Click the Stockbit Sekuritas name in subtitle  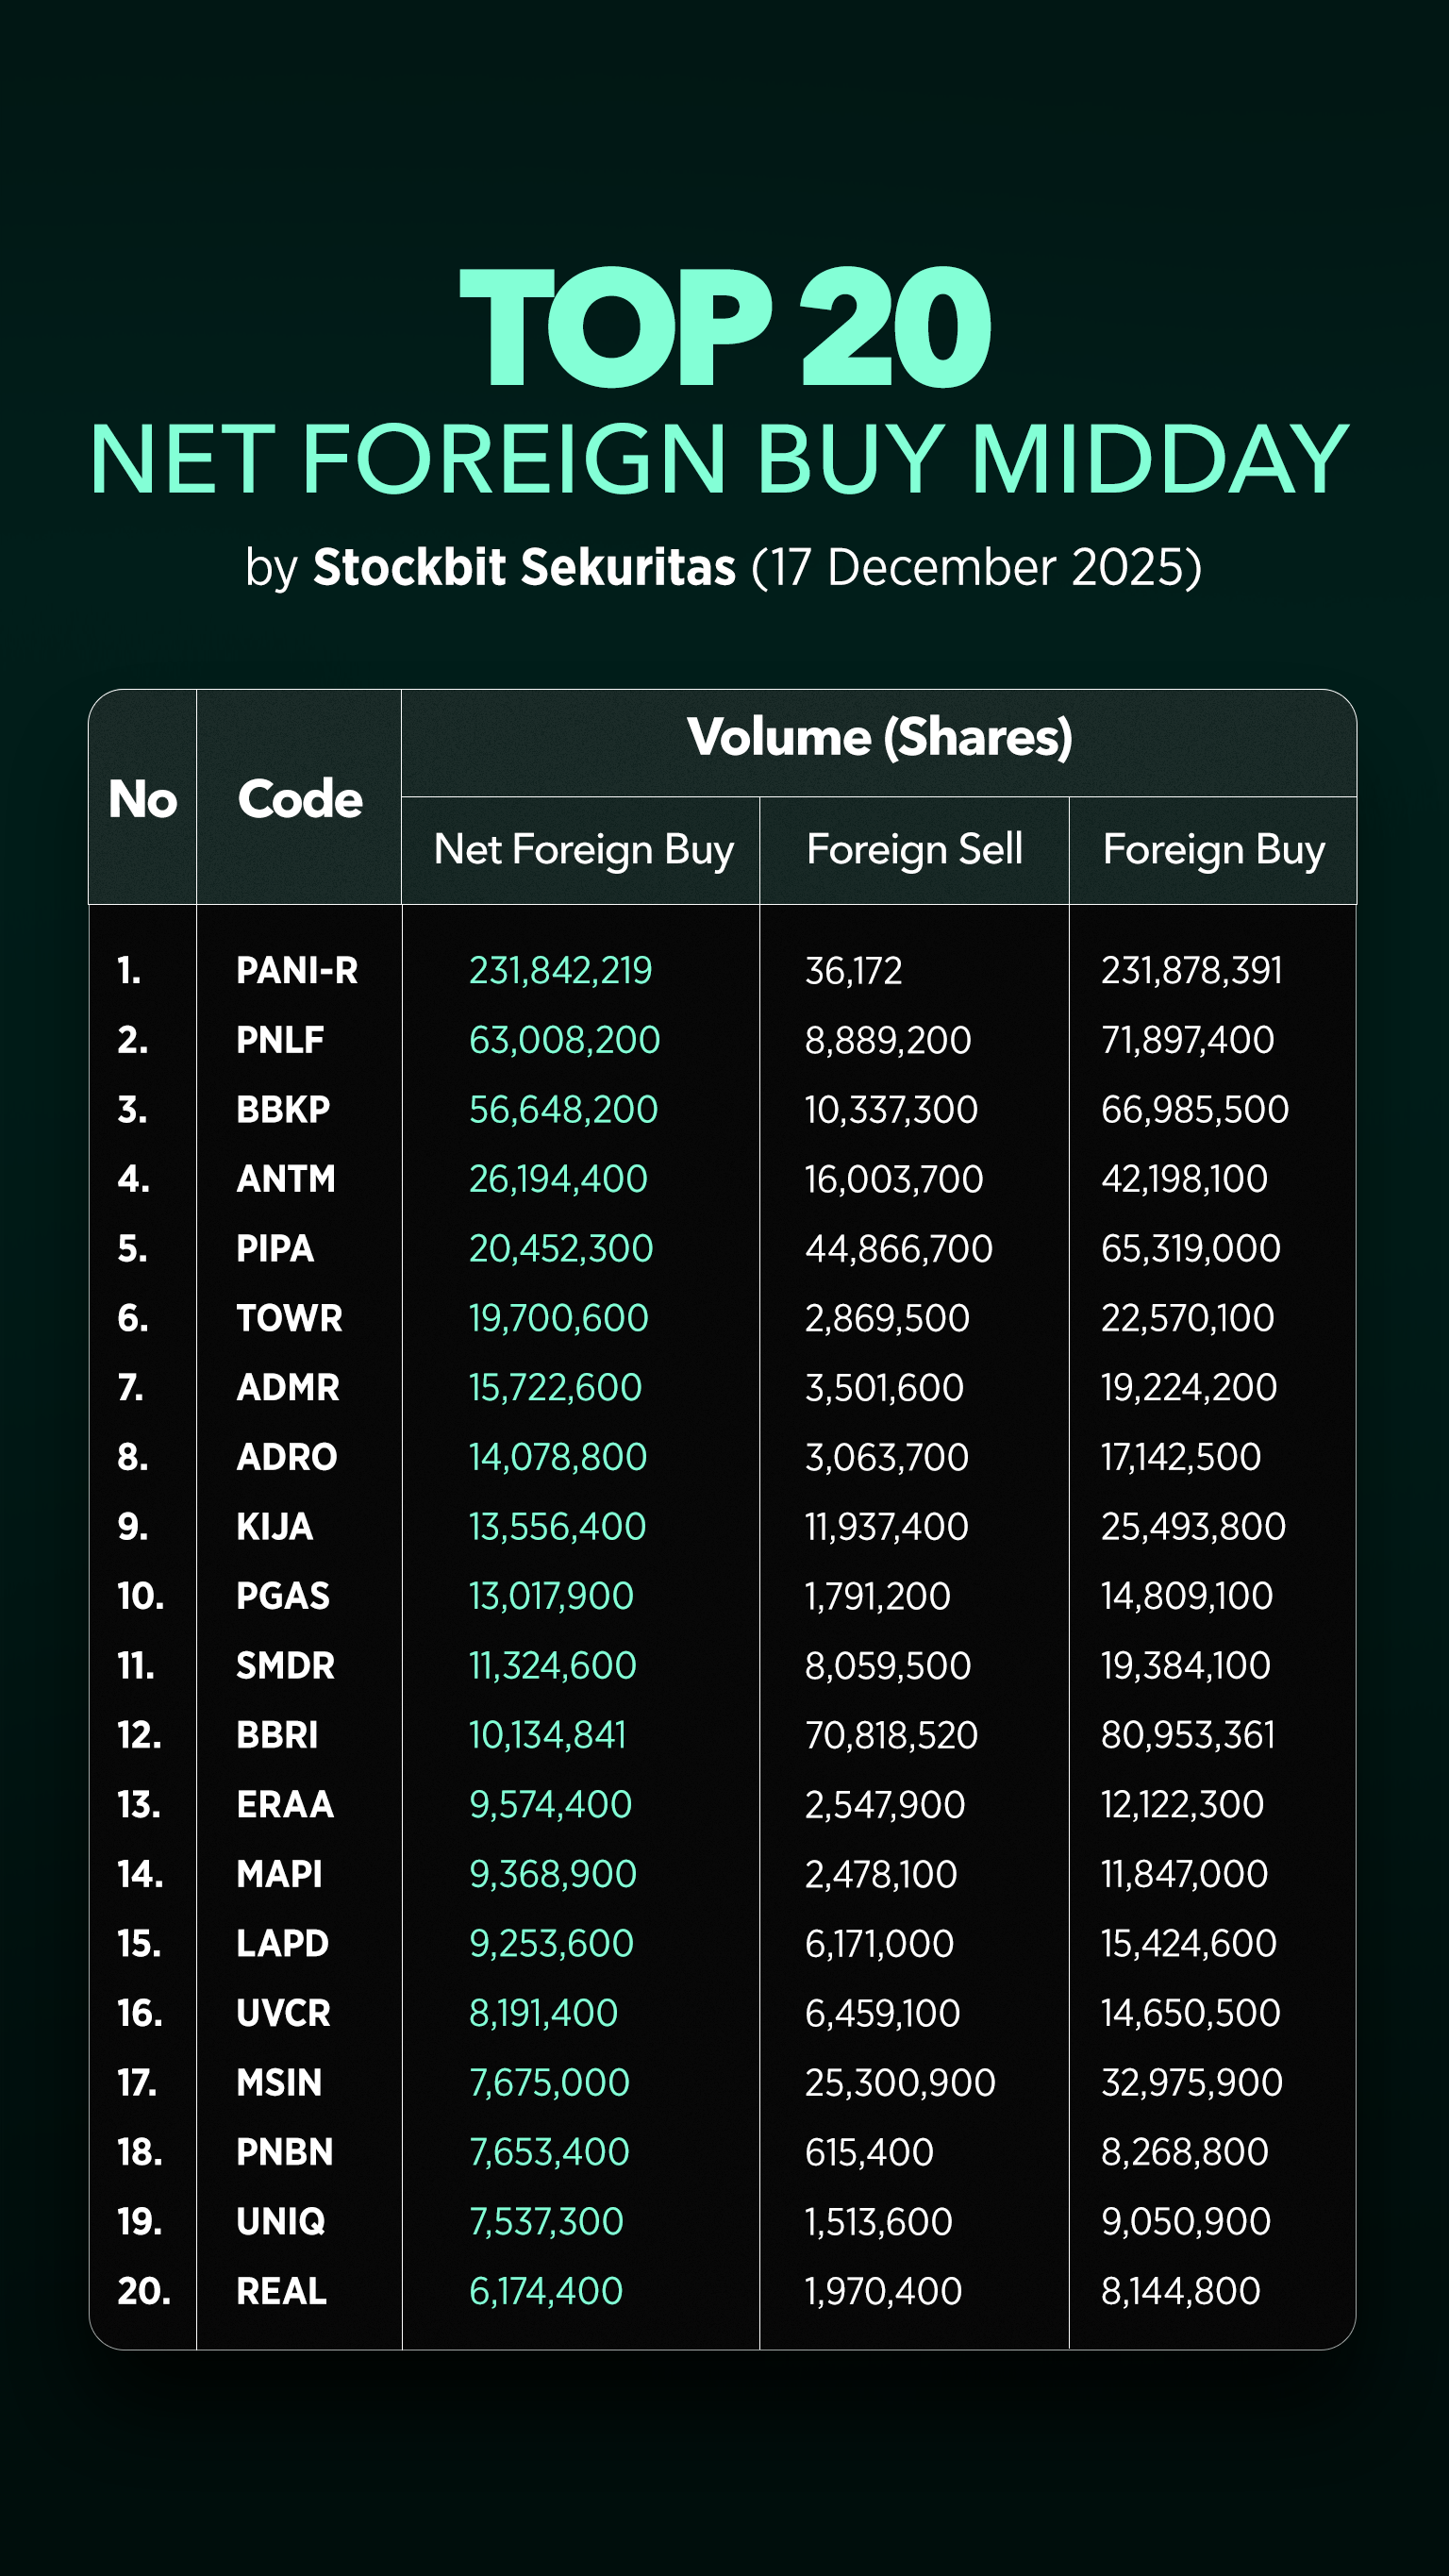pyautogui.click(x=524, y=567)
